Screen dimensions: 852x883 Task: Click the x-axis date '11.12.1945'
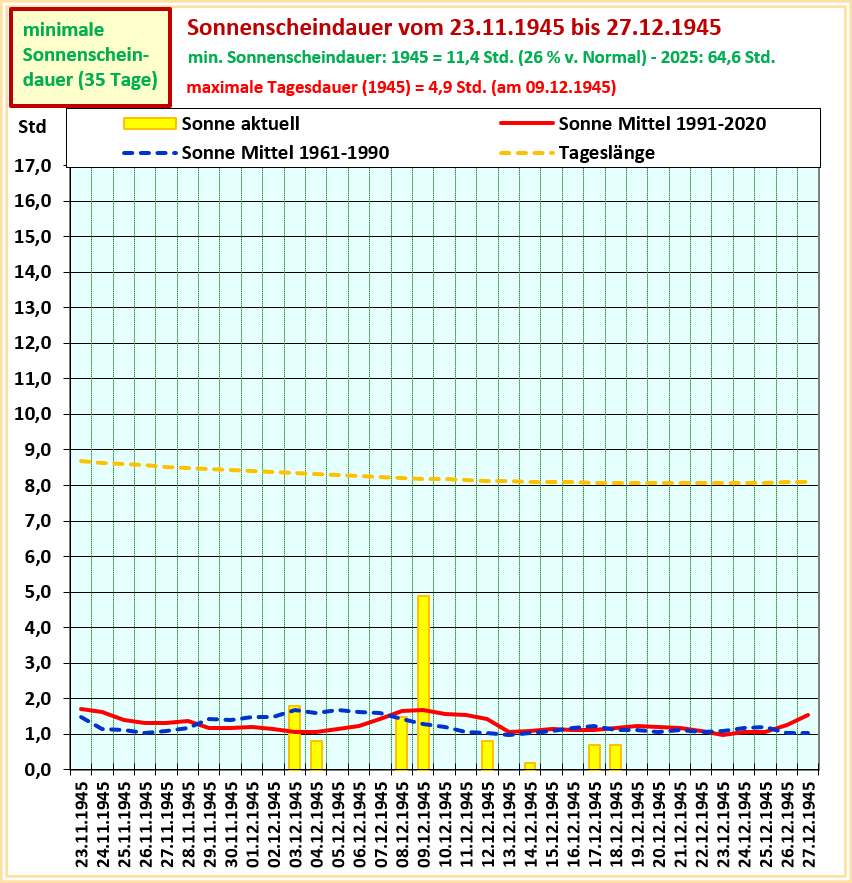[x=467, y=824]
